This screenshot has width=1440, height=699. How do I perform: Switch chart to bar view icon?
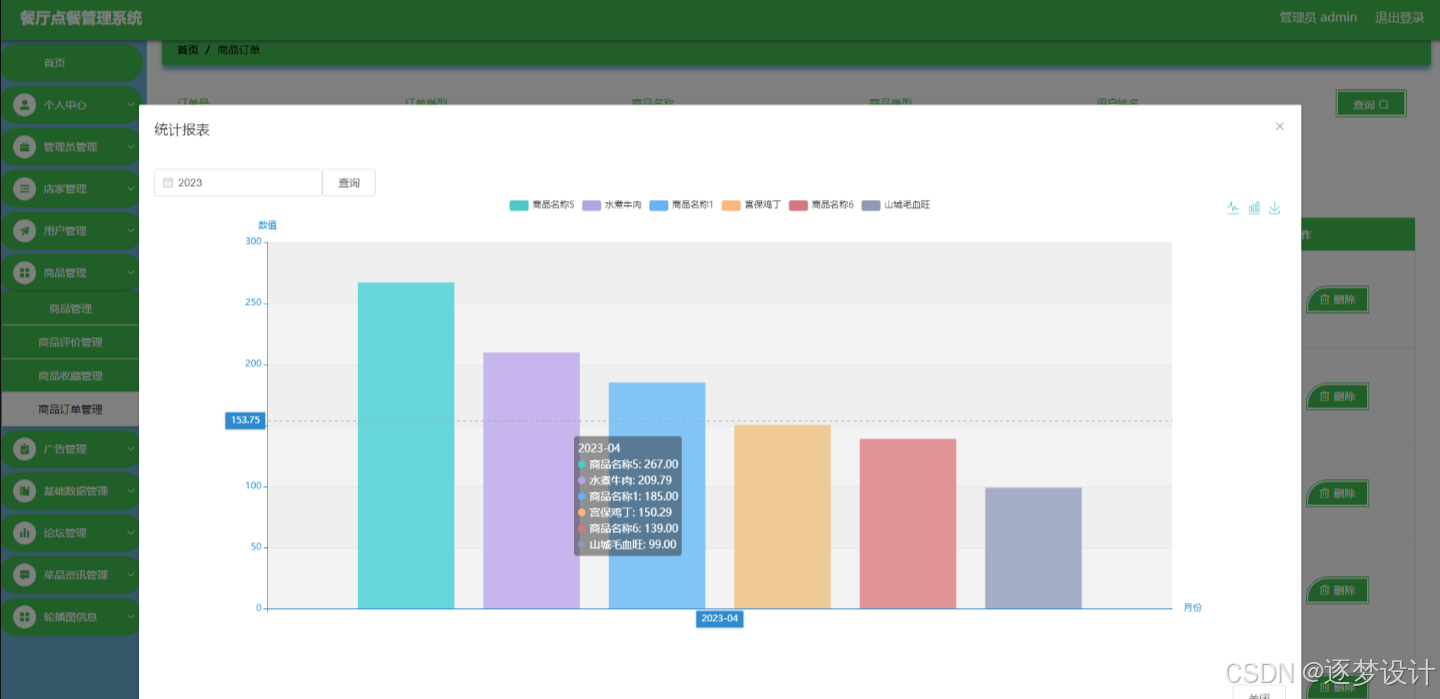[x=1254, y=208]
